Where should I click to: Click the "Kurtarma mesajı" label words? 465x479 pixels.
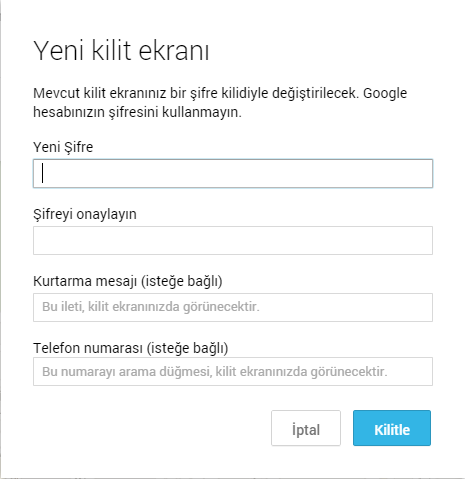click(85, 281)
